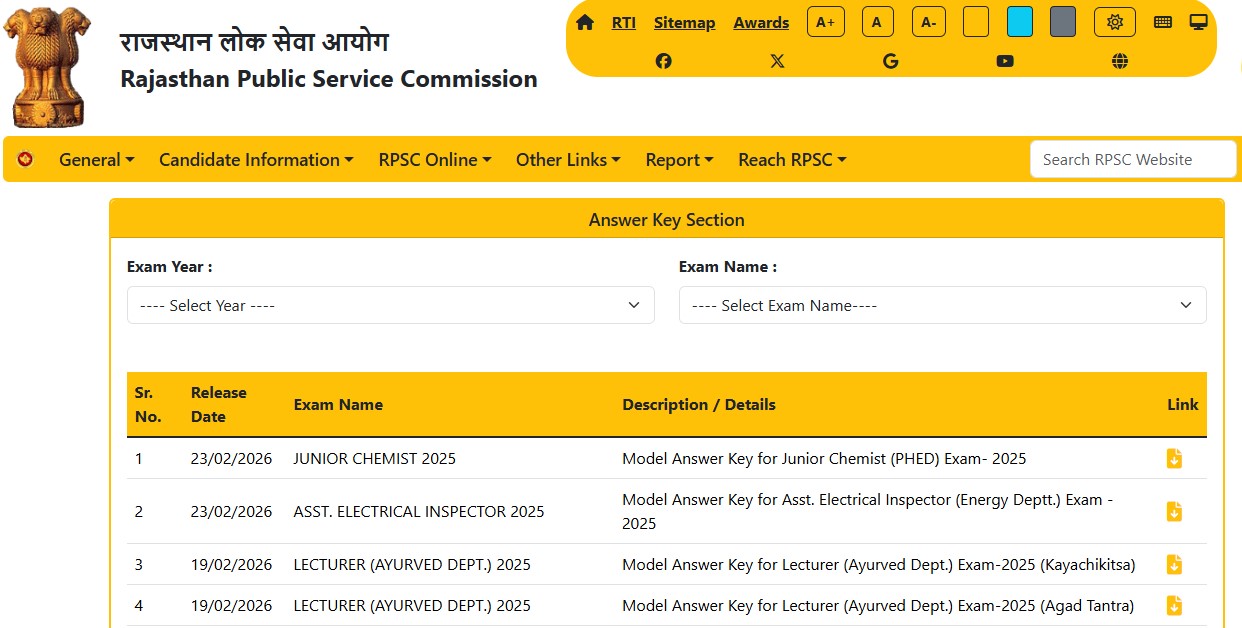Open RPSC's Facebook page icon
The width and height of the screenshot is (1242, 628).
(663, 60)
